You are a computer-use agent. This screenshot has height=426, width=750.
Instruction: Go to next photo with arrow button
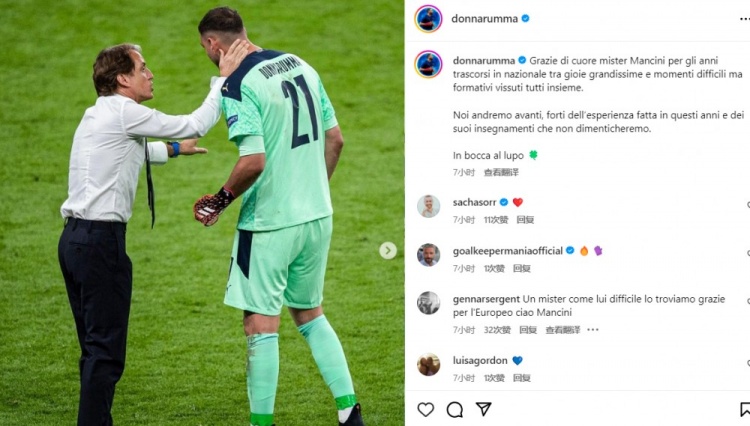[388, 251]
